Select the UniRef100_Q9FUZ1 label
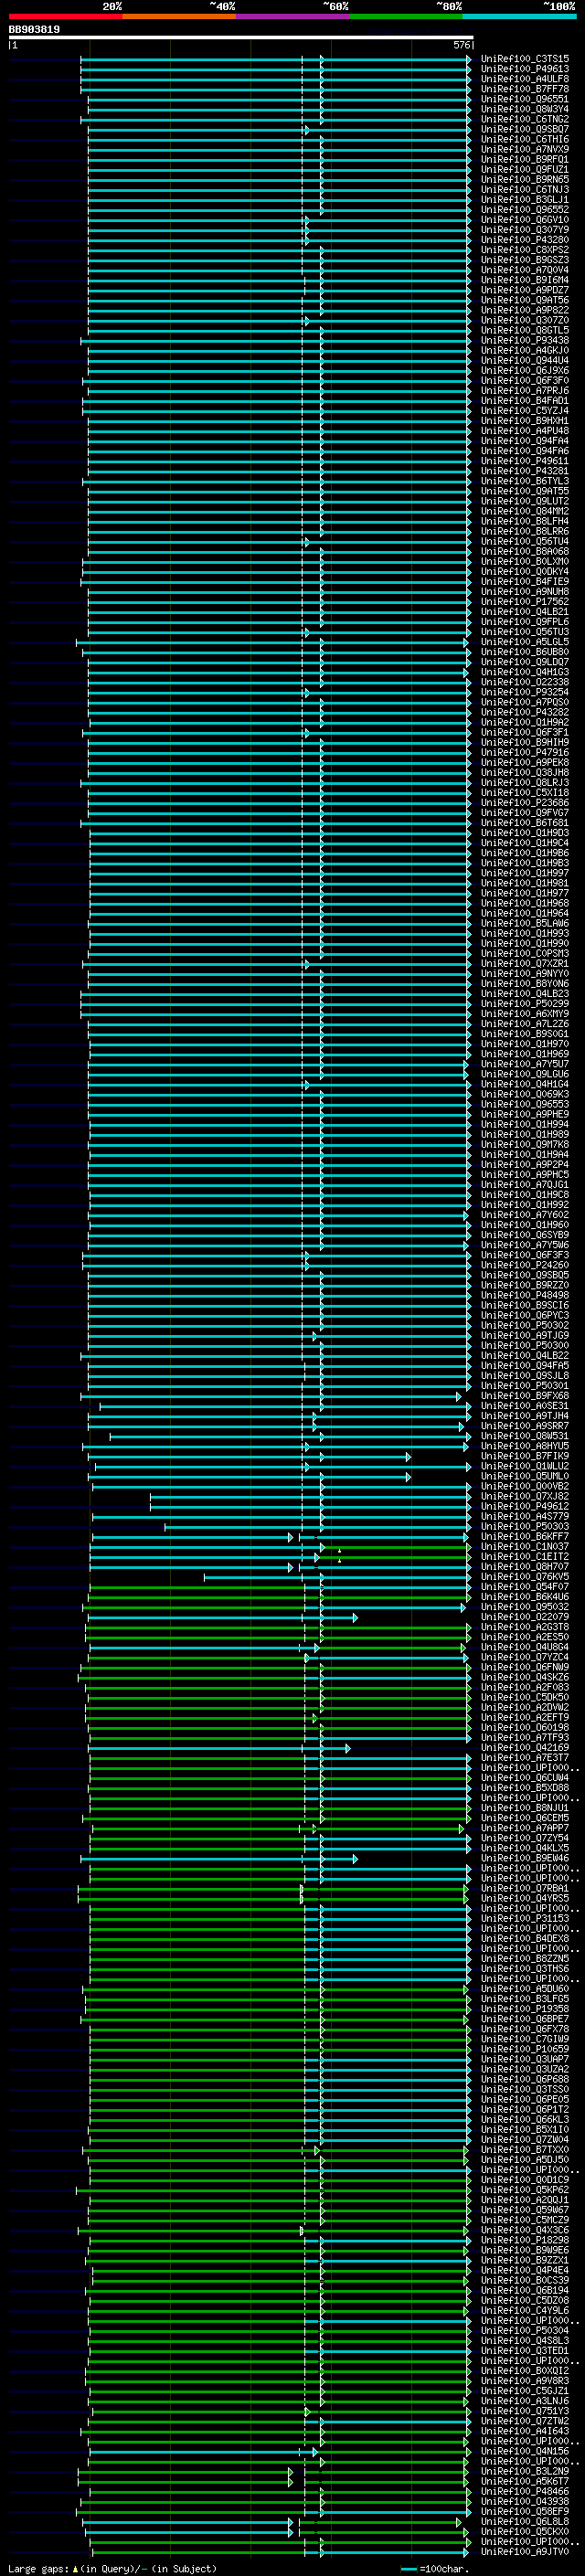The image size is (585, 2576). click(x=525, y=169)
